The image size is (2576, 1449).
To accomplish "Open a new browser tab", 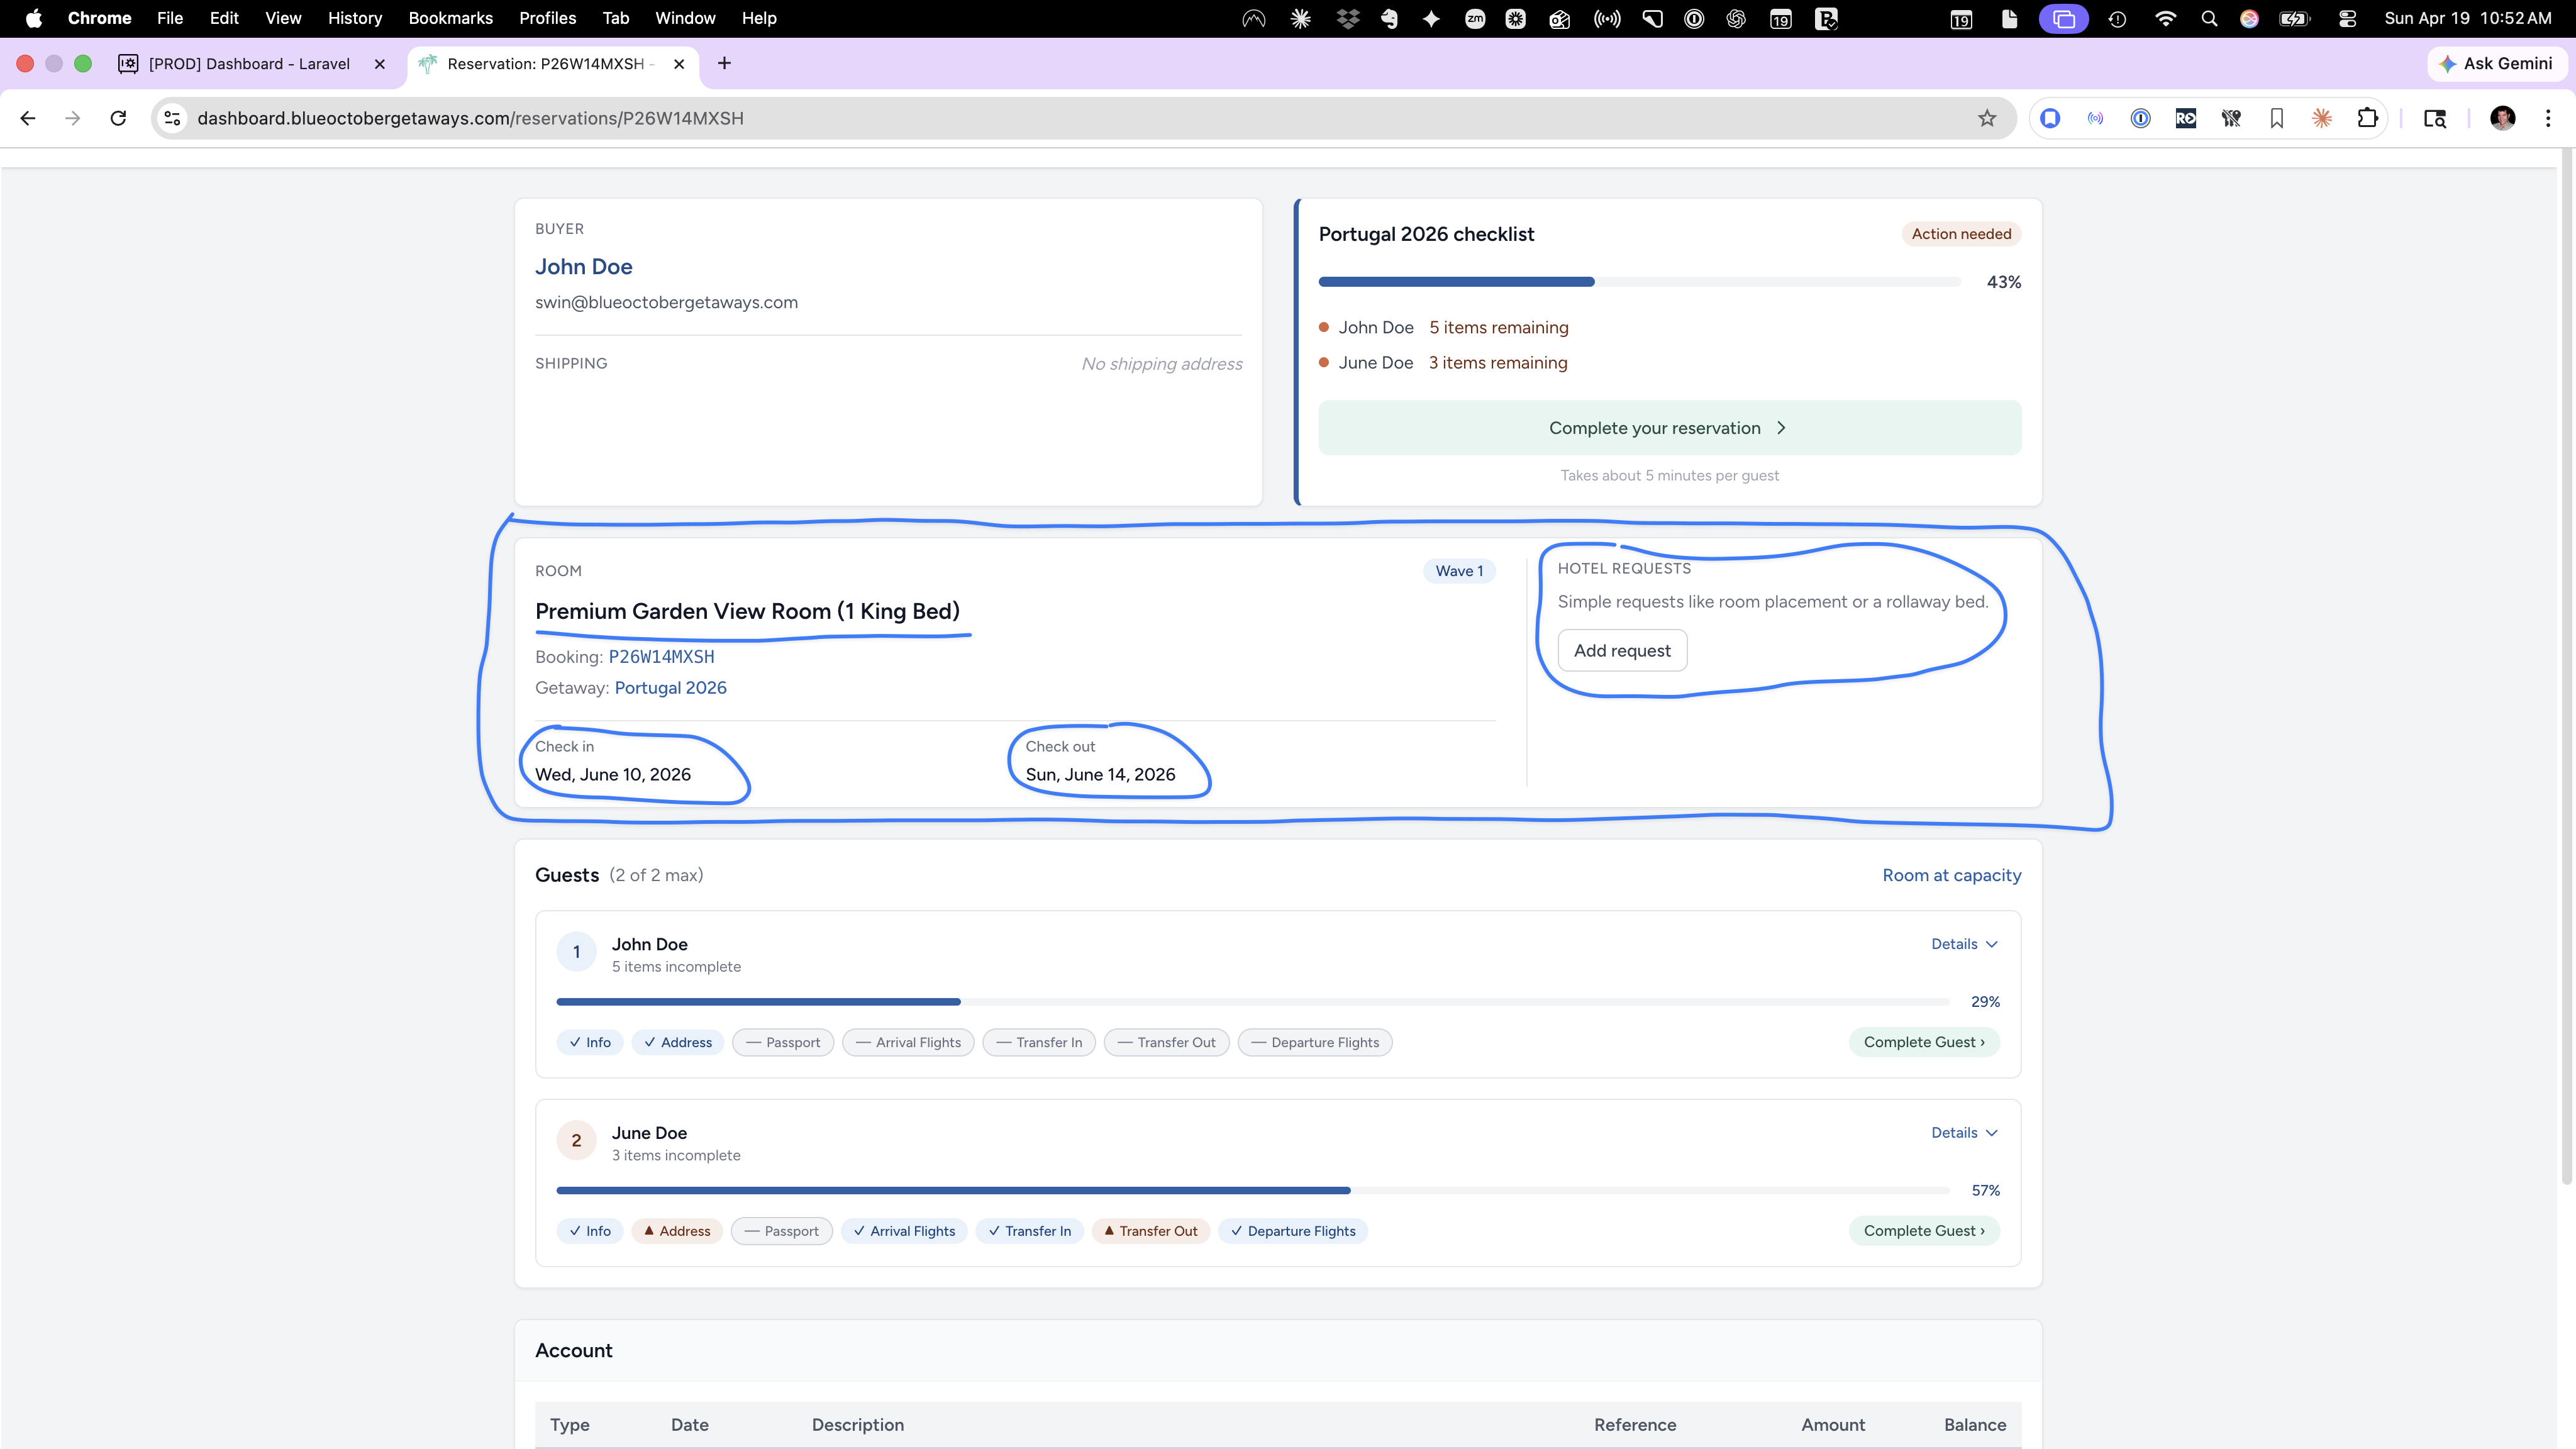I will coord(724,63).
